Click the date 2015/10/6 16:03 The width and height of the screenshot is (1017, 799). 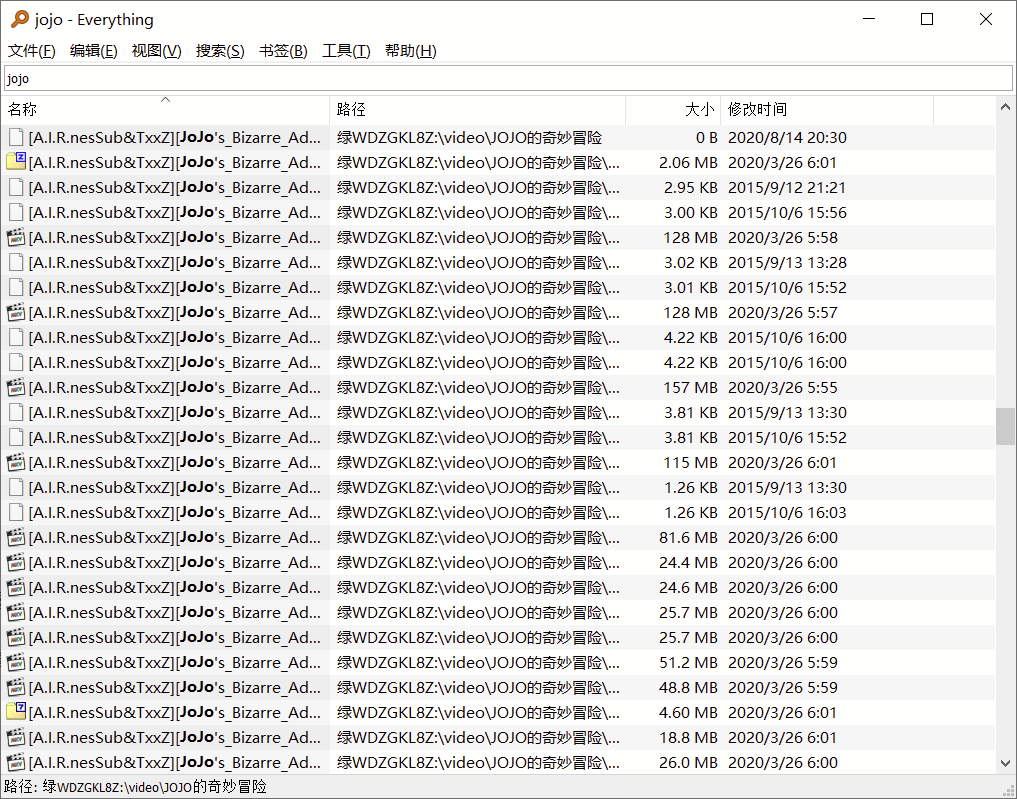(787, 512)
